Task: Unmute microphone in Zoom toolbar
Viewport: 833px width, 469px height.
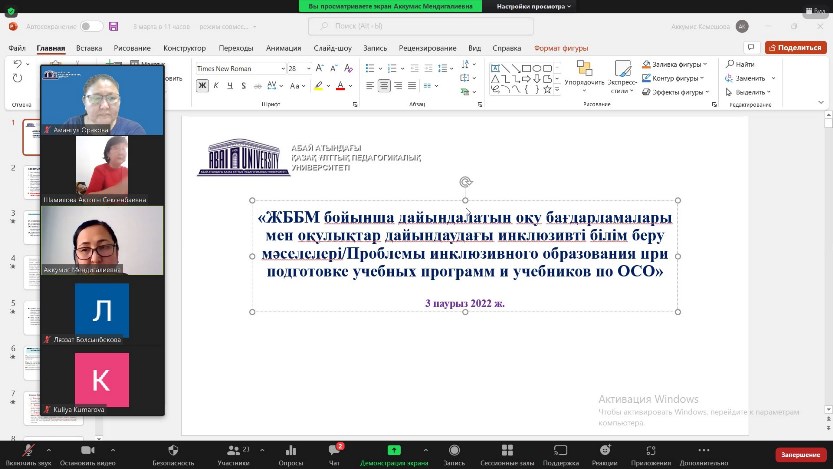Action: pos(27,451)
